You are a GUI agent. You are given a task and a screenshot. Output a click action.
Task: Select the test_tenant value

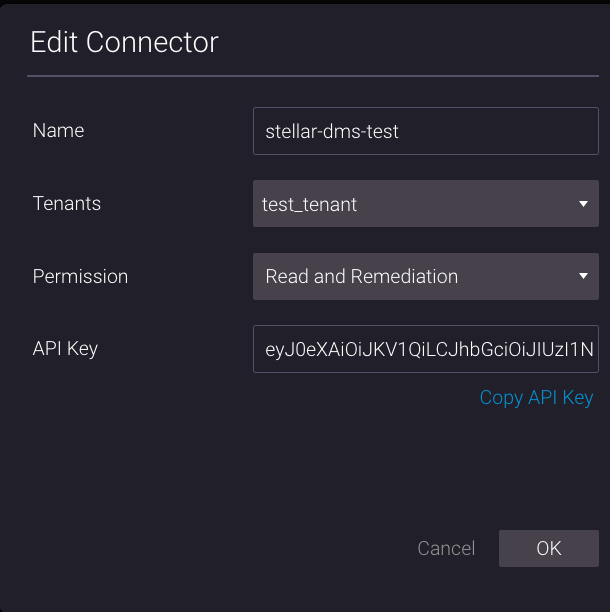[x=310, y=204]
